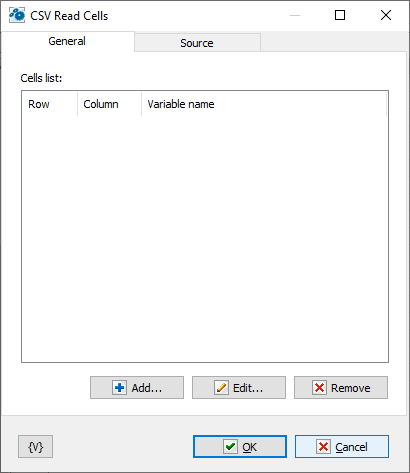Open the {V} variables button

click(x=35, y=447)
